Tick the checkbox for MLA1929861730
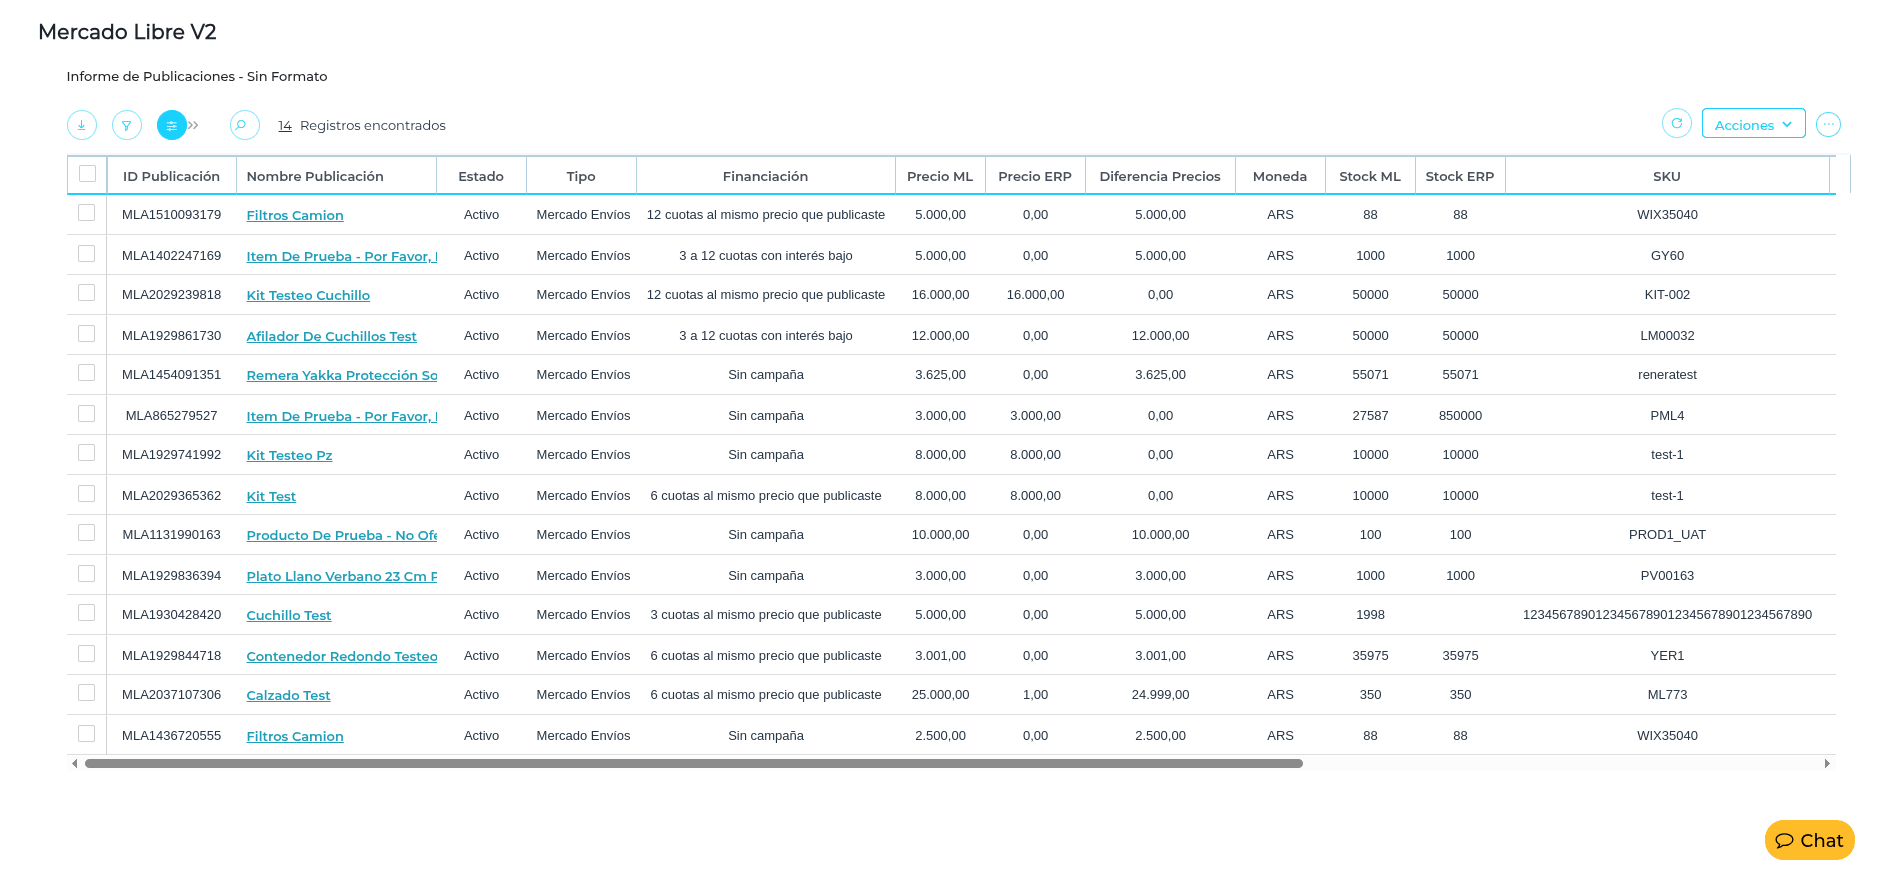Viewport: 1896px width, 889px height. 87,334
